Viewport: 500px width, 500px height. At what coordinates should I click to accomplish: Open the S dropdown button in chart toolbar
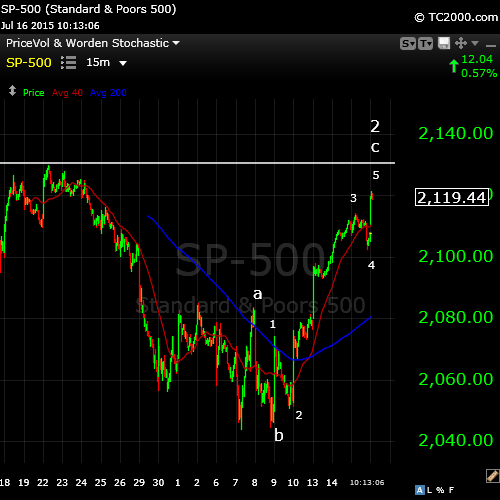pos(408,44)
